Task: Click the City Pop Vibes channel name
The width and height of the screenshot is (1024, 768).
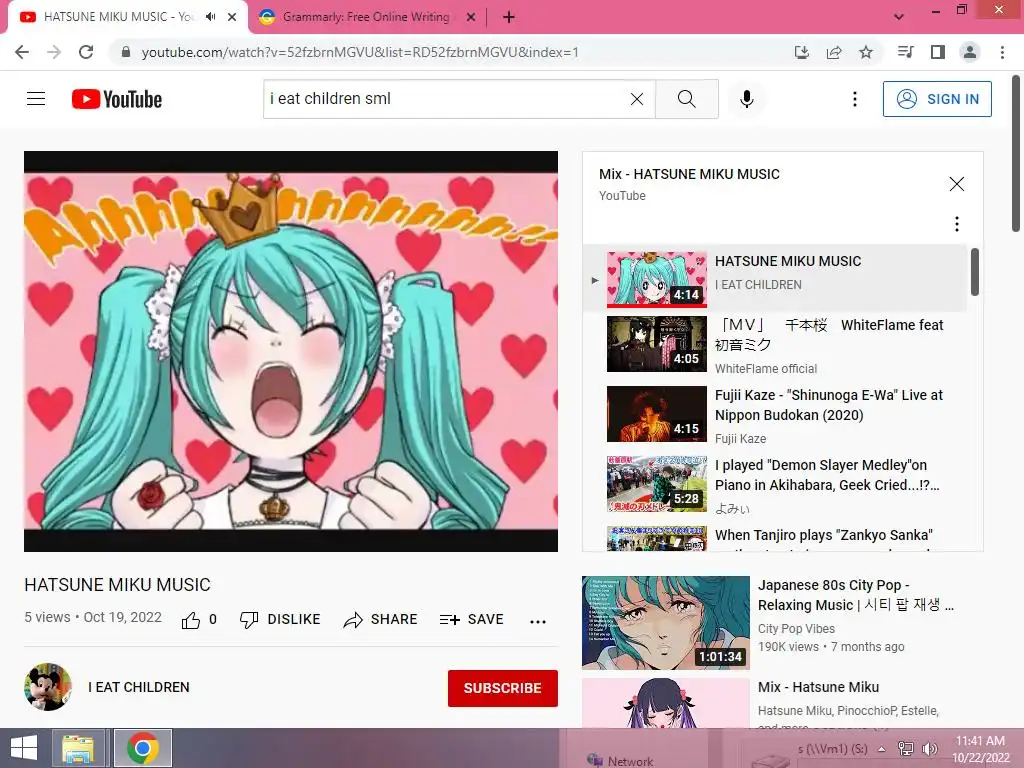Action: tap(796, 629)
